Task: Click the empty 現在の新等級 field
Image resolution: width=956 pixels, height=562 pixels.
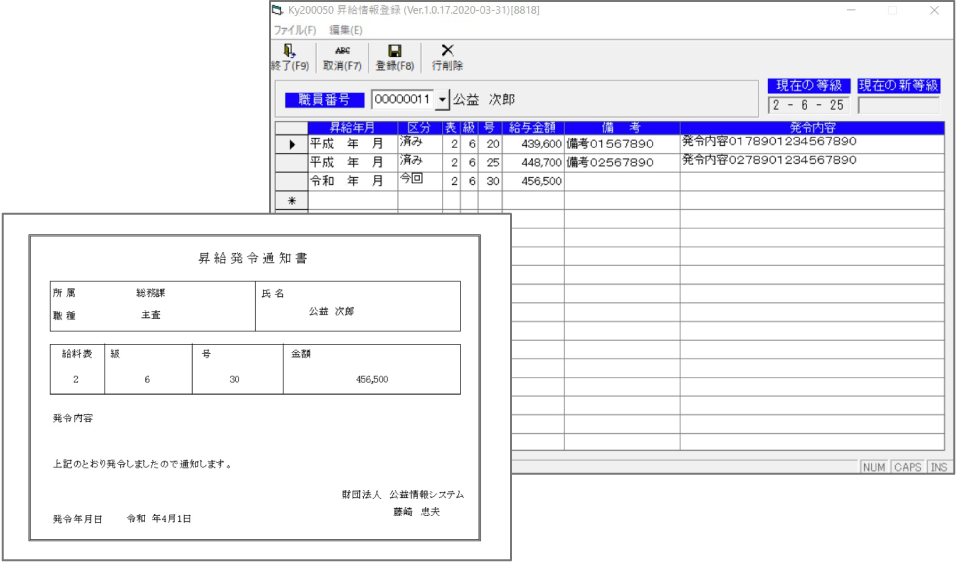Action: pyautogui.click(x=898, y=105)
